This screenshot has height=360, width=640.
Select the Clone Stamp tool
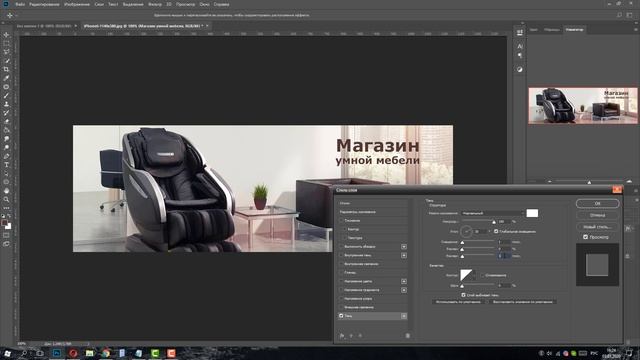coord(6,104)
